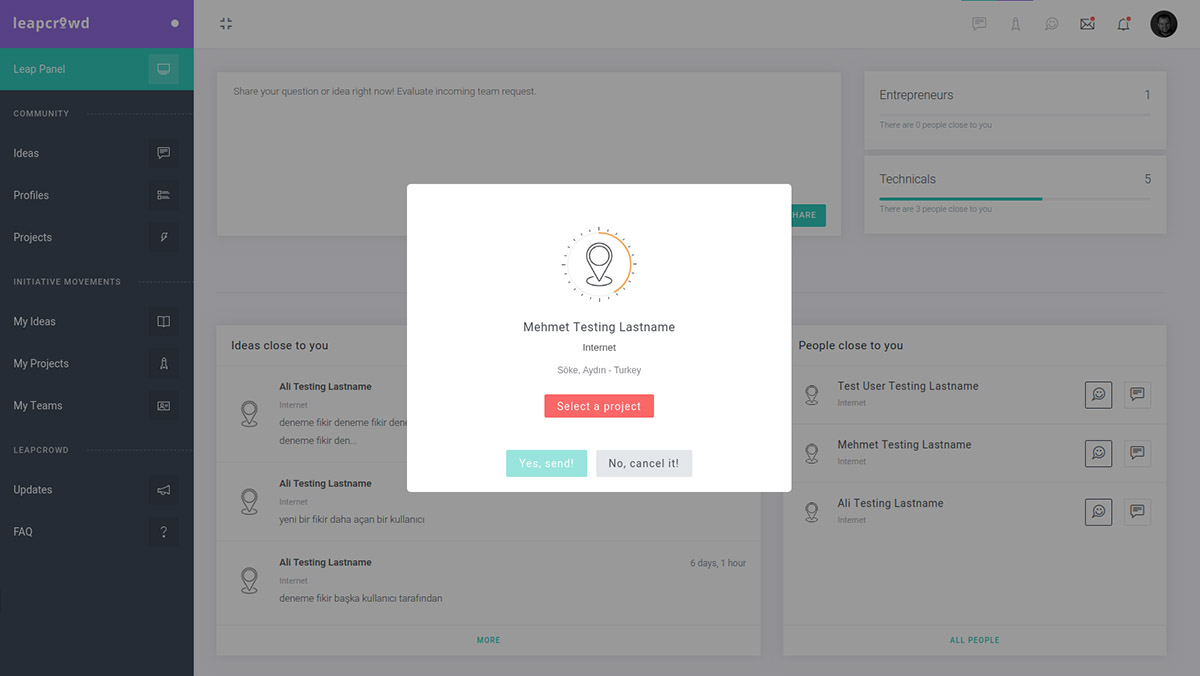This screenshot has width=1200, height=676.
Task: Click the No, cancel it! button
Action: point(644,463)
